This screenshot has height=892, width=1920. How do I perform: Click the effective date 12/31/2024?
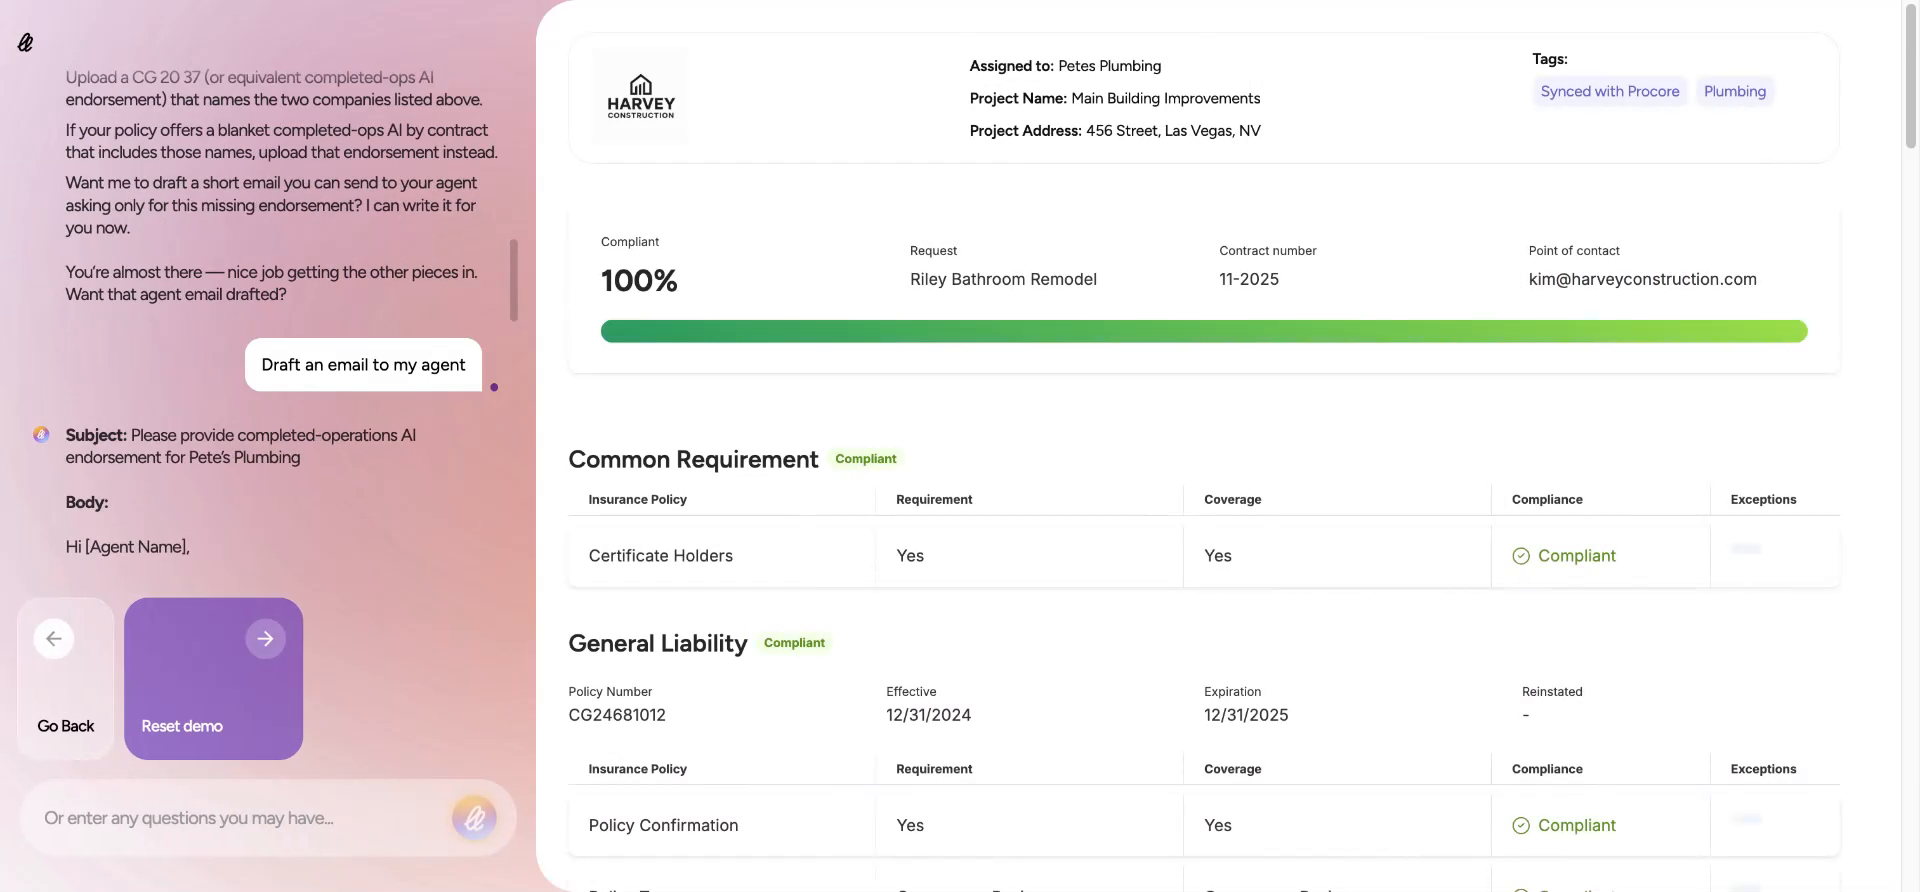tap(928, 715)
